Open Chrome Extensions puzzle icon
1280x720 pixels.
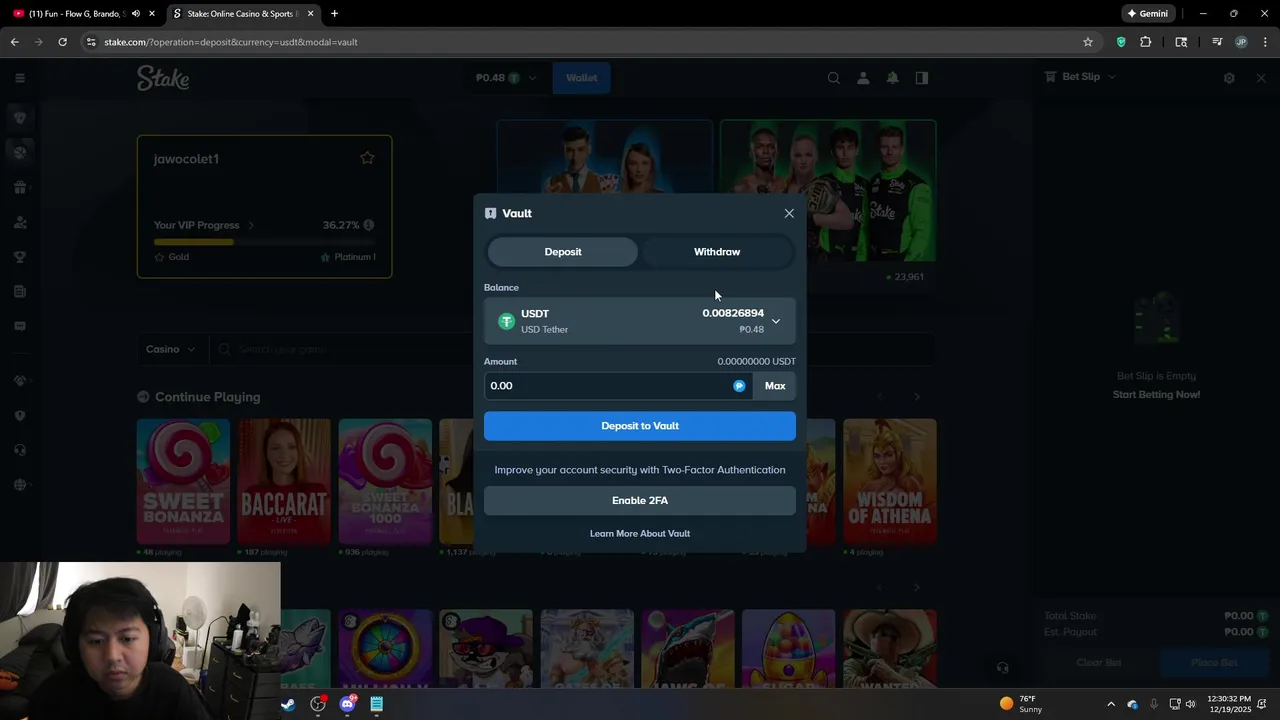1146,42
